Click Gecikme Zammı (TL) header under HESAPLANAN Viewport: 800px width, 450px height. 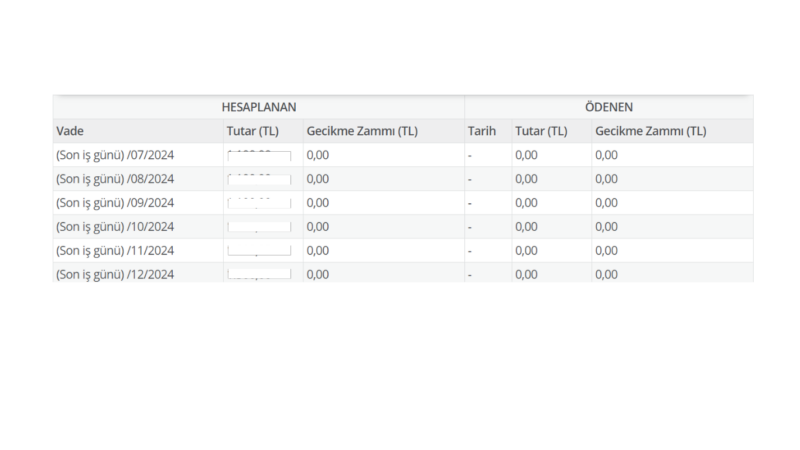(362, 131)
